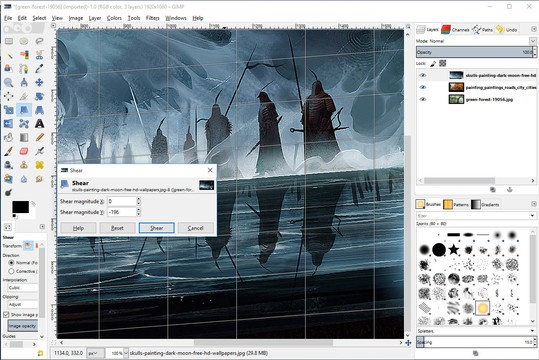Select the Paths tool in toolbox

click(24, 69)
